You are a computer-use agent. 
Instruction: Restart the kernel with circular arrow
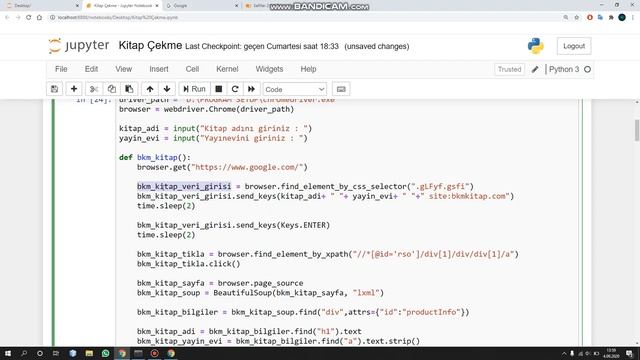click(x=235, y=89)
